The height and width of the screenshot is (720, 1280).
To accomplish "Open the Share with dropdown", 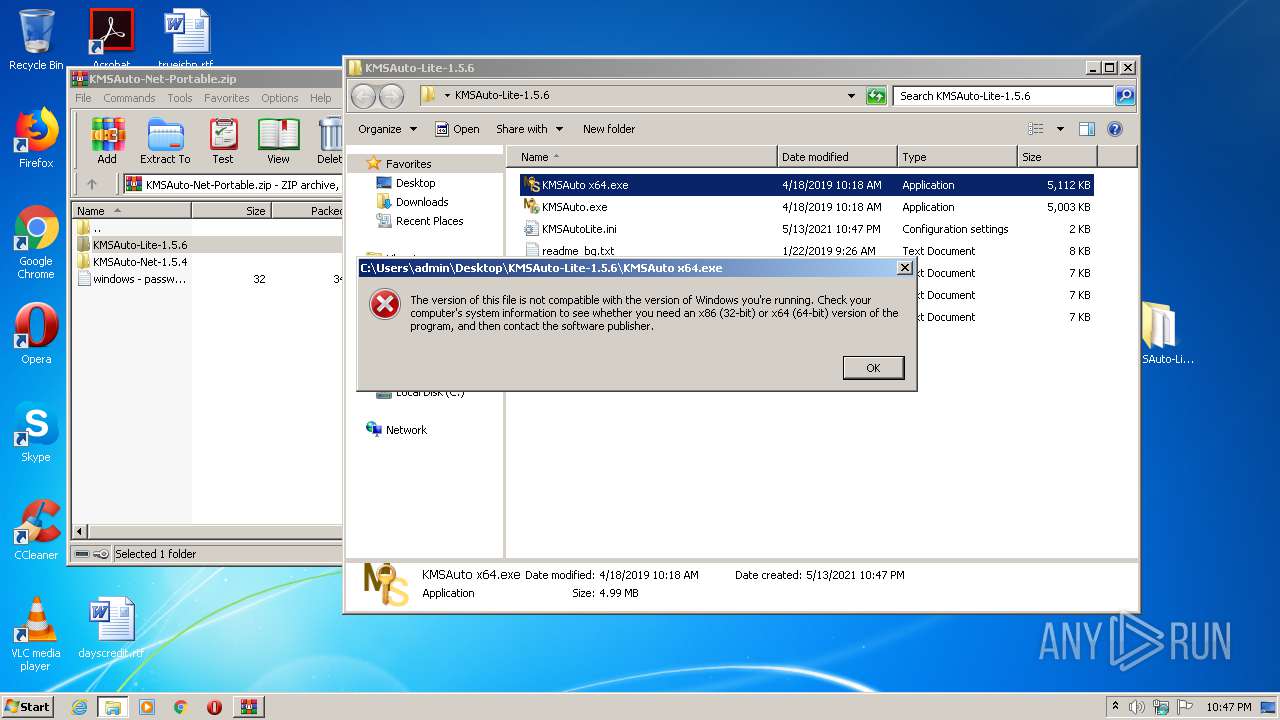I will coord(529,129).
